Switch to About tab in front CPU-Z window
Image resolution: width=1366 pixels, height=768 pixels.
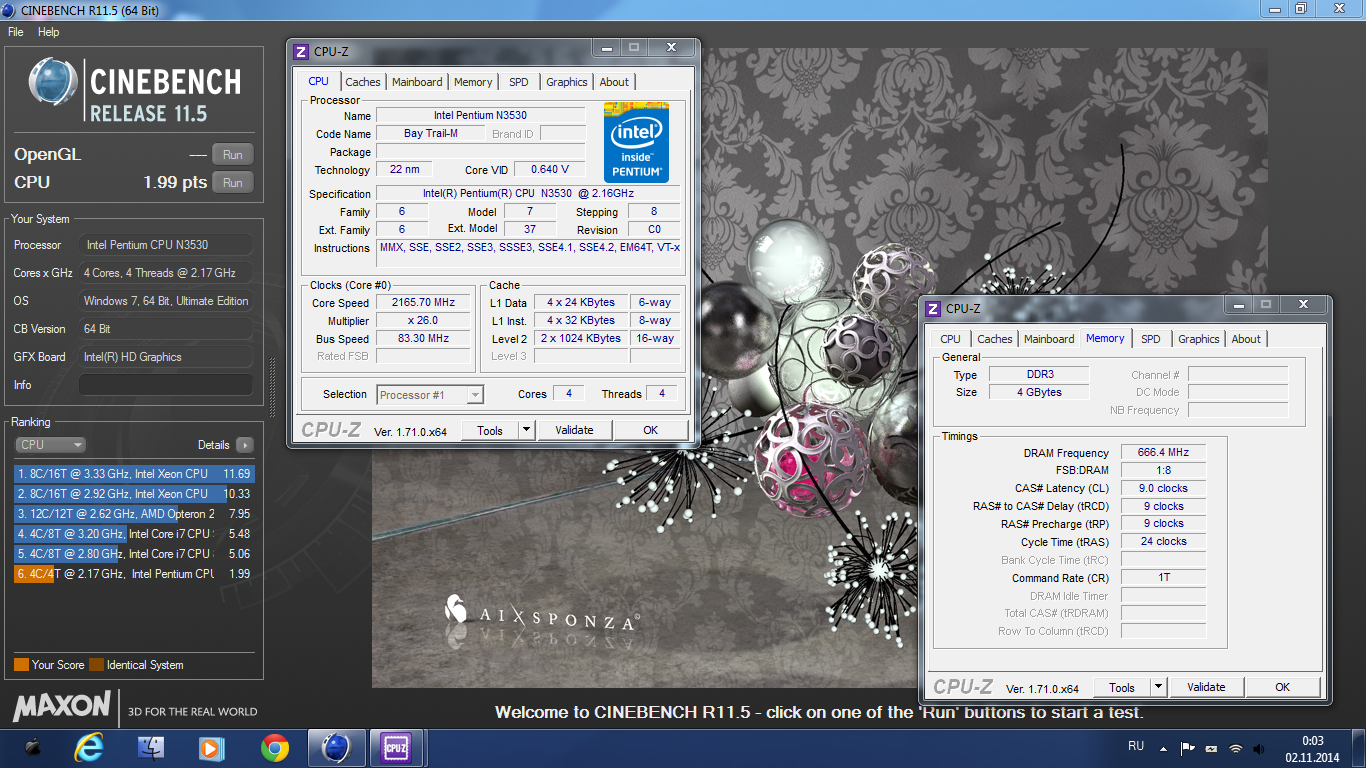614,82
